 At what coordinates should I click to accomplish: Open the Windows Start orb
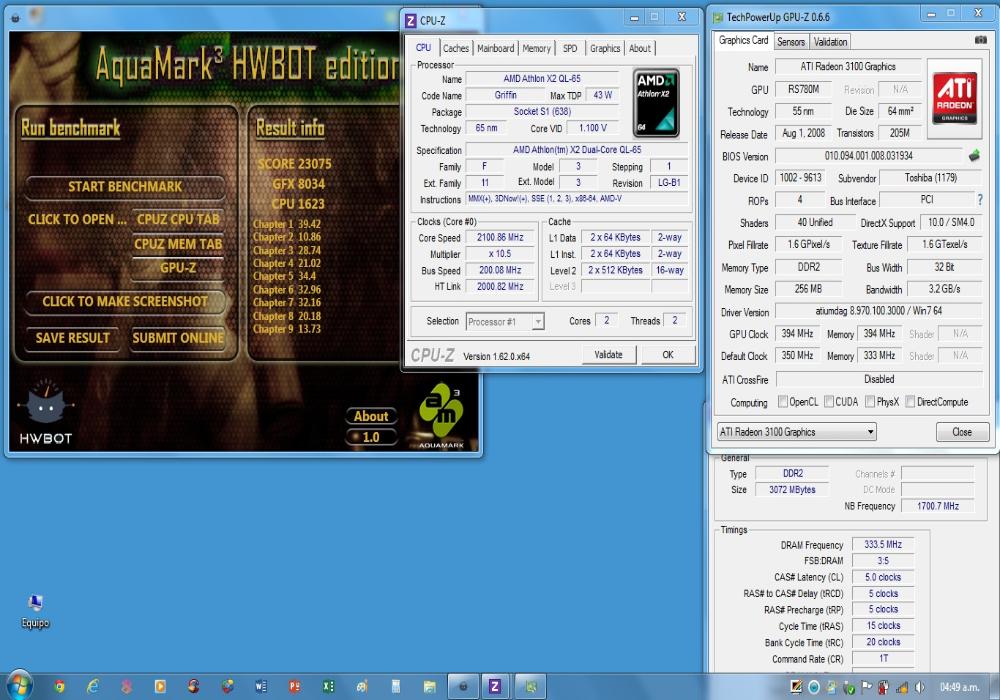(19, 685)
